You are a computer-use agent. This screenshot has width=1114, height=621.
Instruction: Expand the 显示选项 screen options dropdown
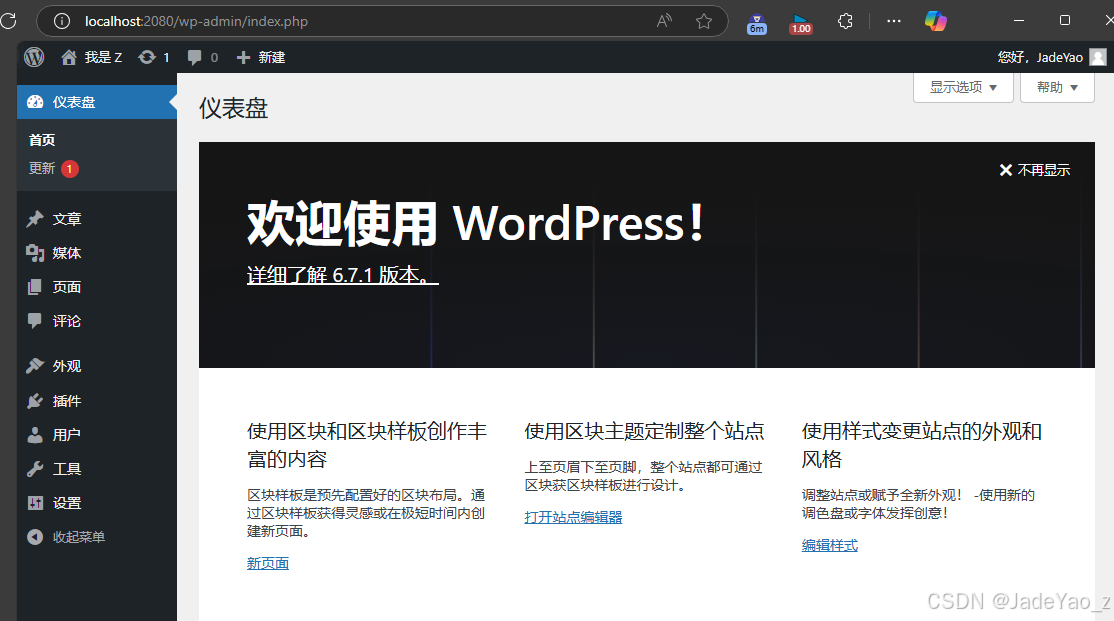pyautogui.click(x=963, y=87)
